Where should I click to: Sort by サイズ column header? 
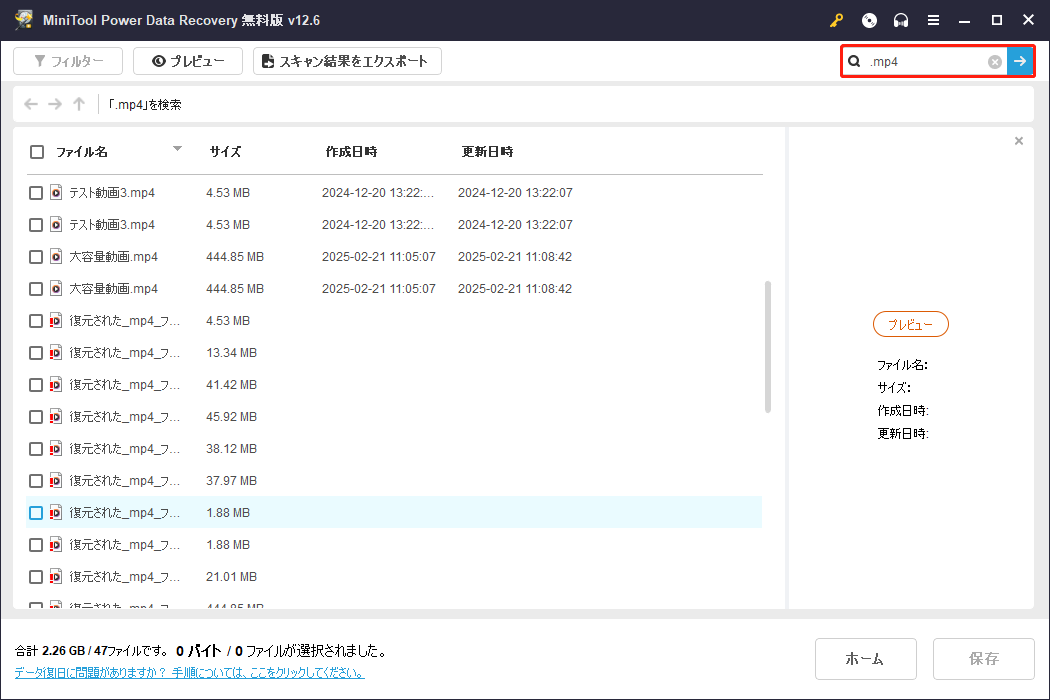coord(225,152)
